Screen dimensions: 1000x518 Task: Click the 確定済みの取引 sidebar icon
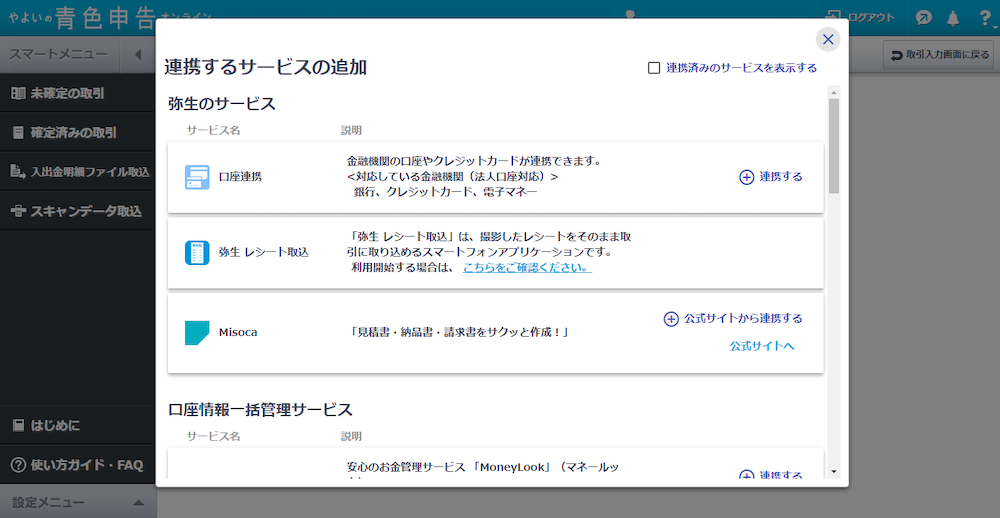pos(18,133)
